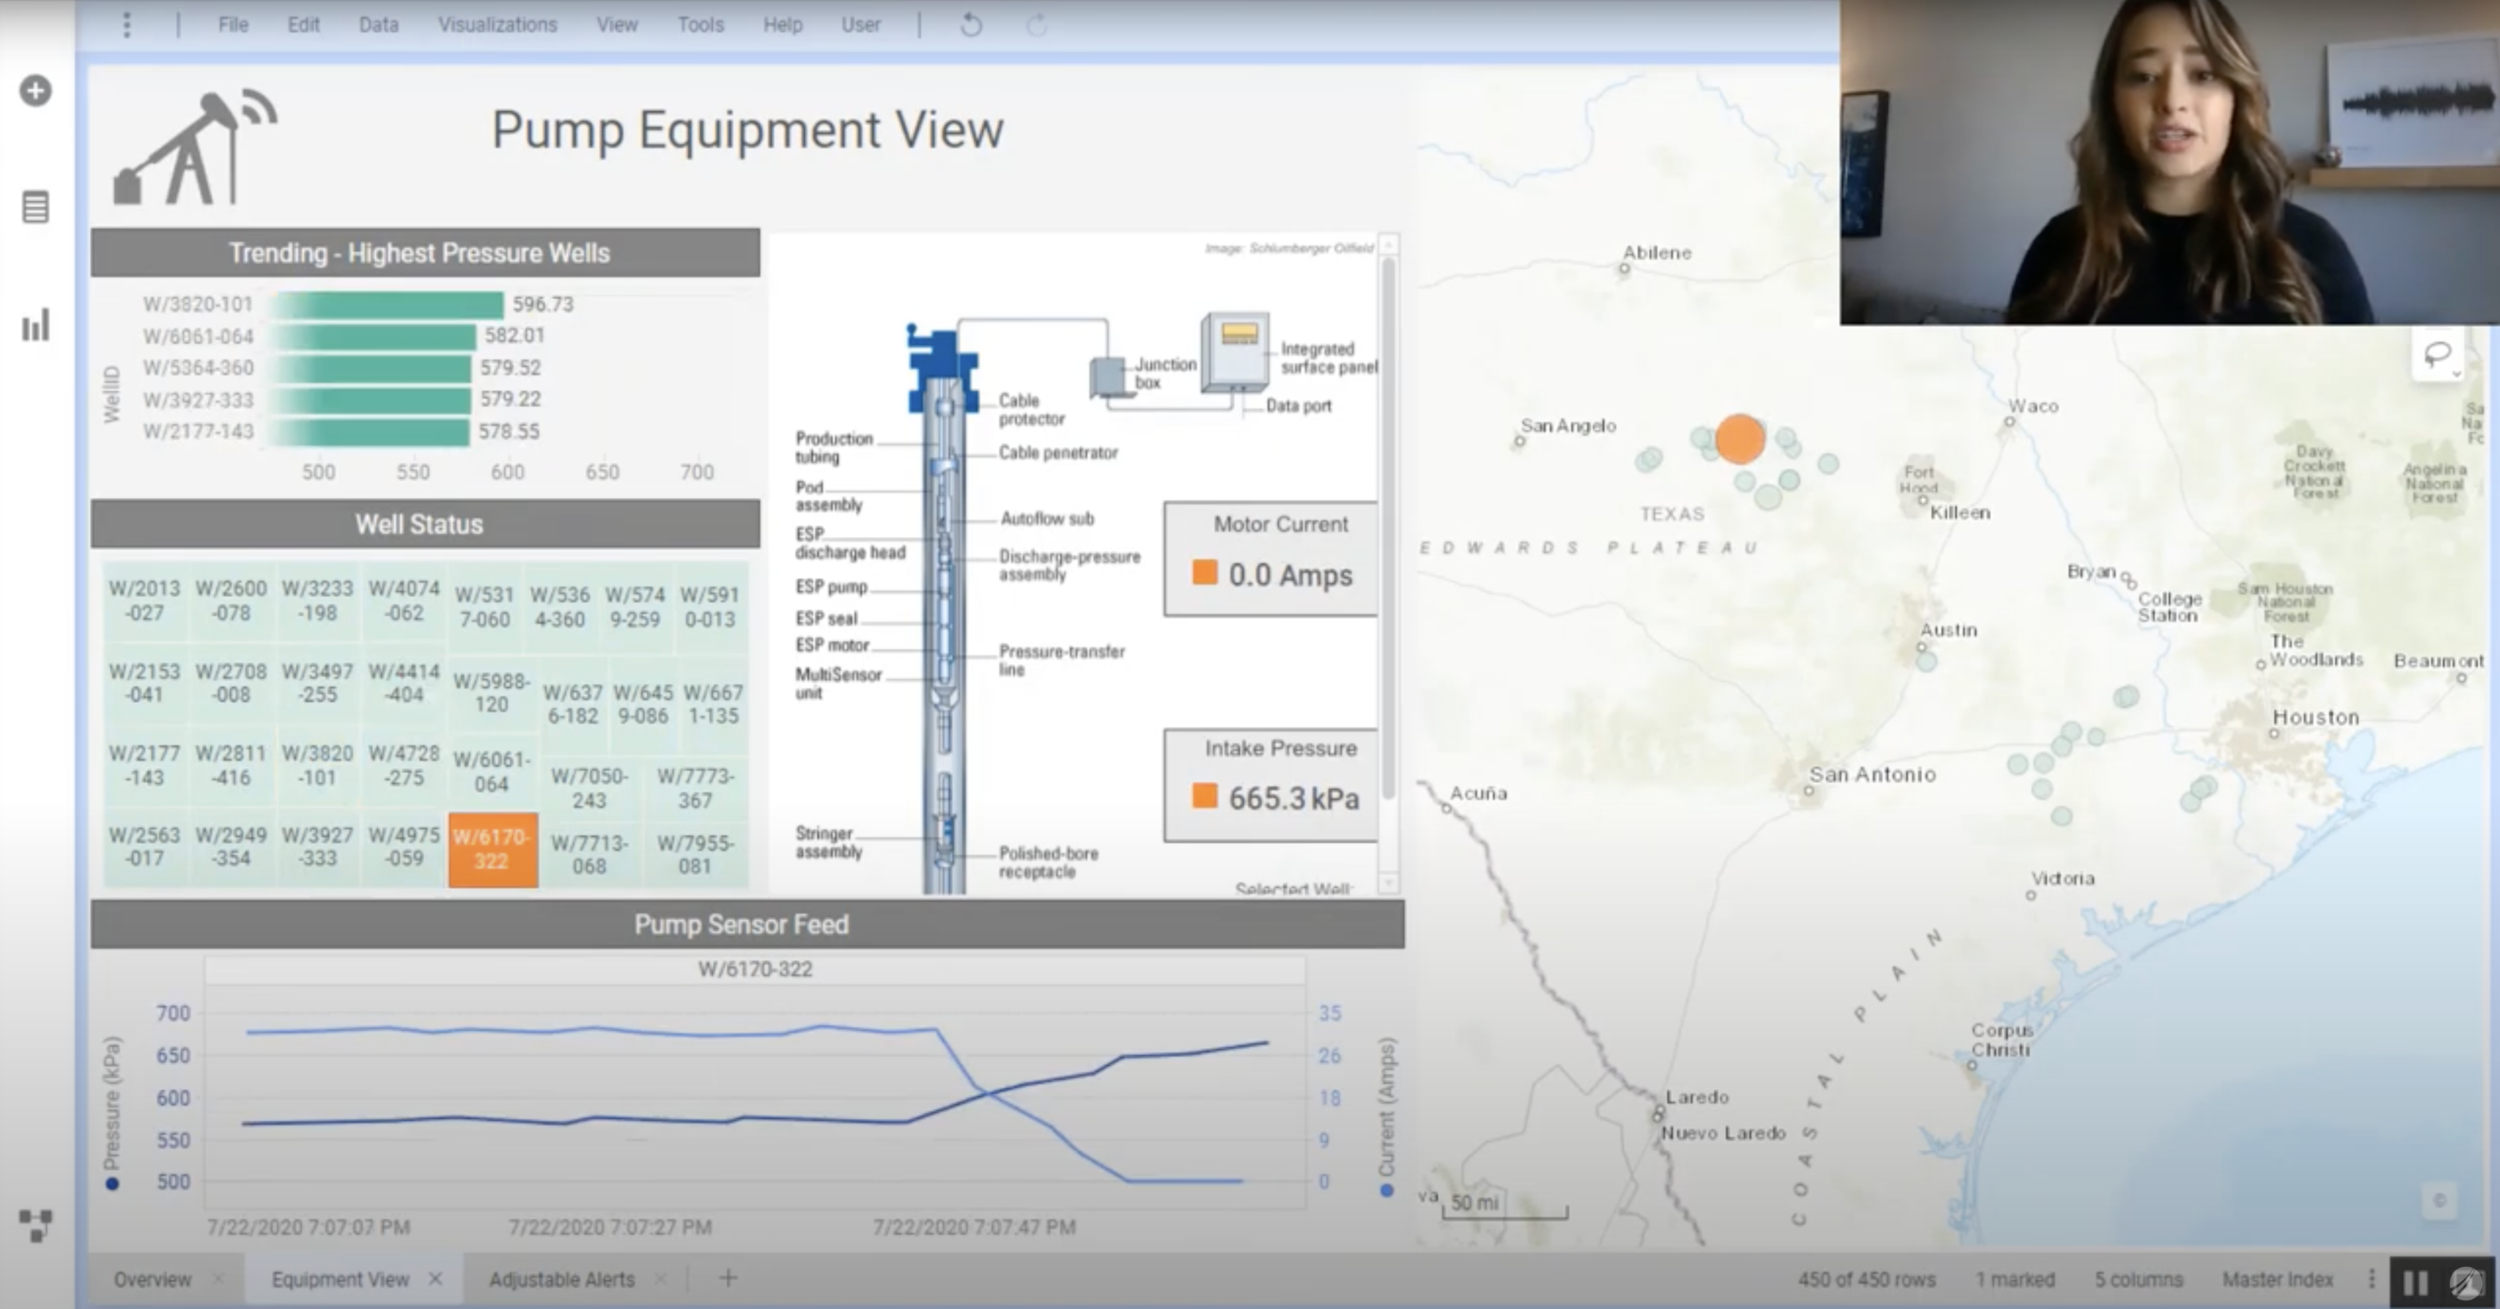
Task: Select well W/6170-322 orange tile
Action: coord(492,850)
